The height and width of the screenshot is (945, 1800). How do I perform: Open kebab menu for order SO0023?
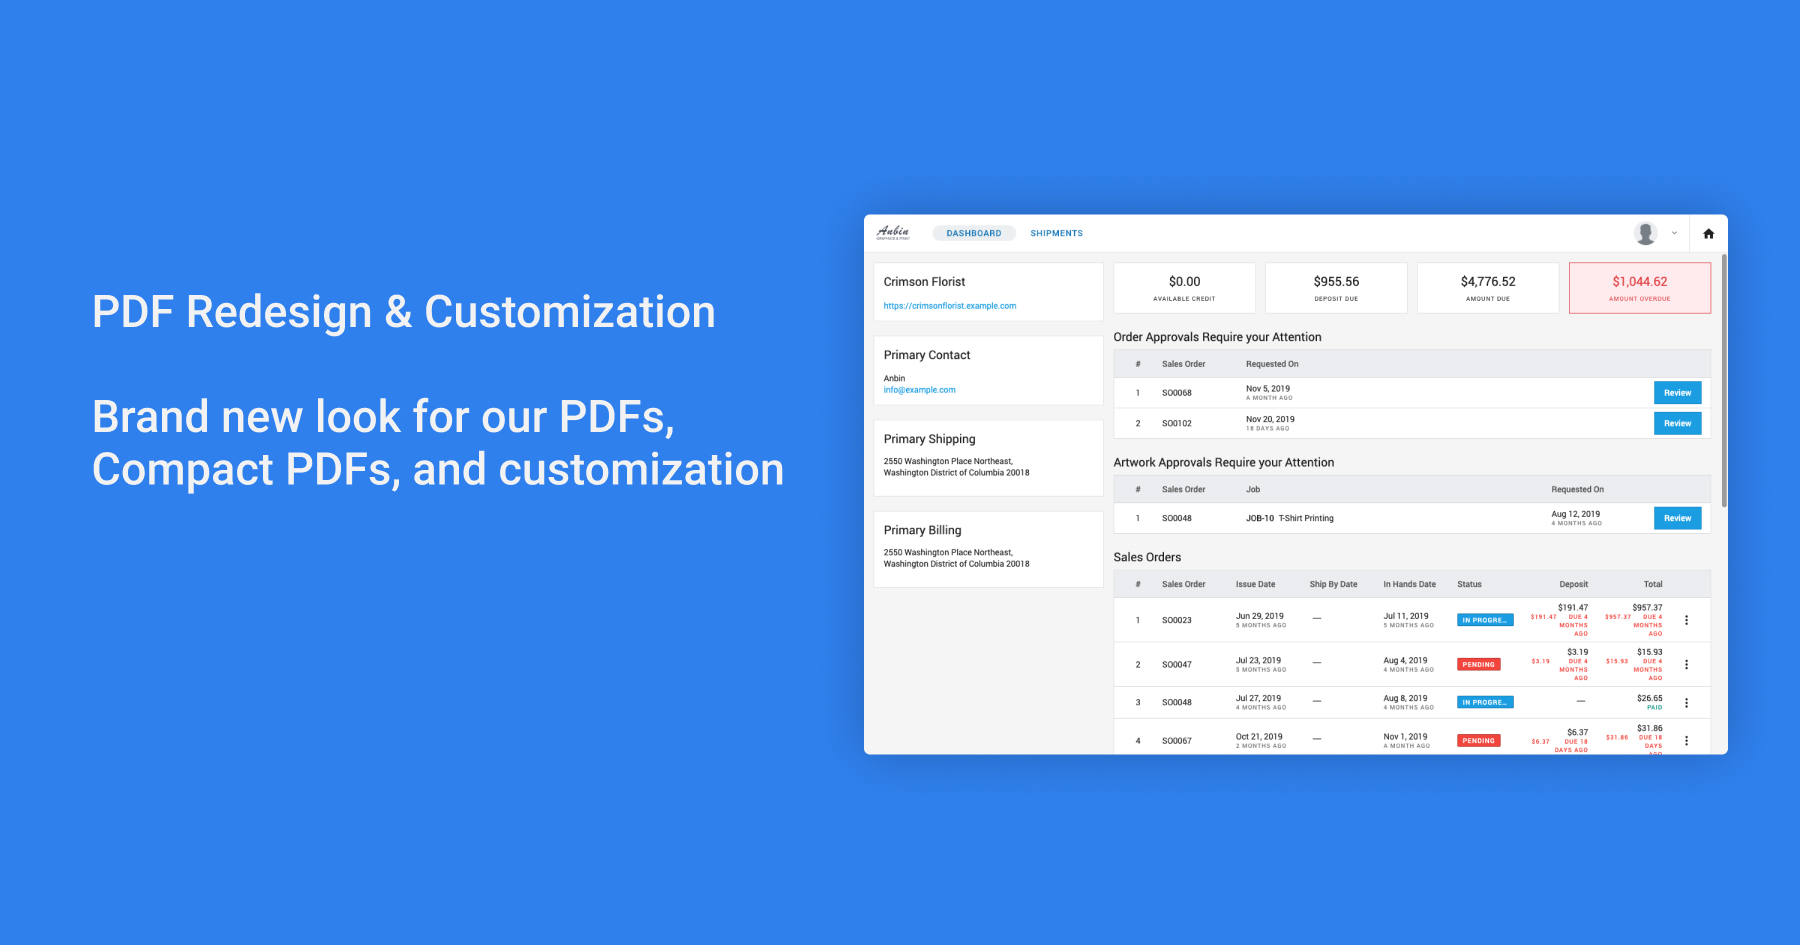tap(1686, 620)
